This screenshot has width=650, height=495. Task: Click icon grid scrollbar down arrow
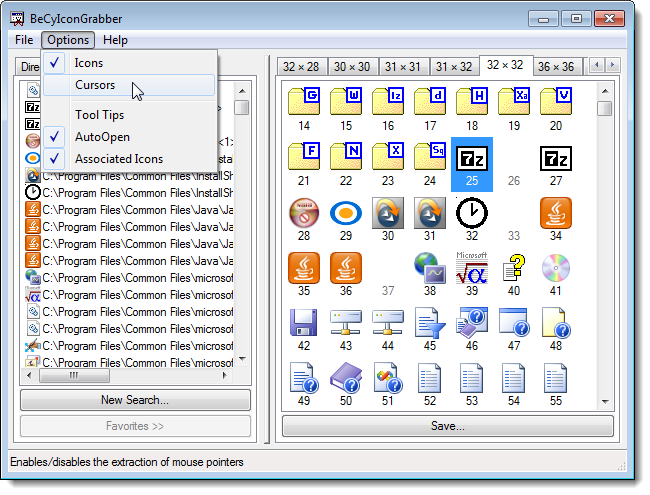point(605,401)
